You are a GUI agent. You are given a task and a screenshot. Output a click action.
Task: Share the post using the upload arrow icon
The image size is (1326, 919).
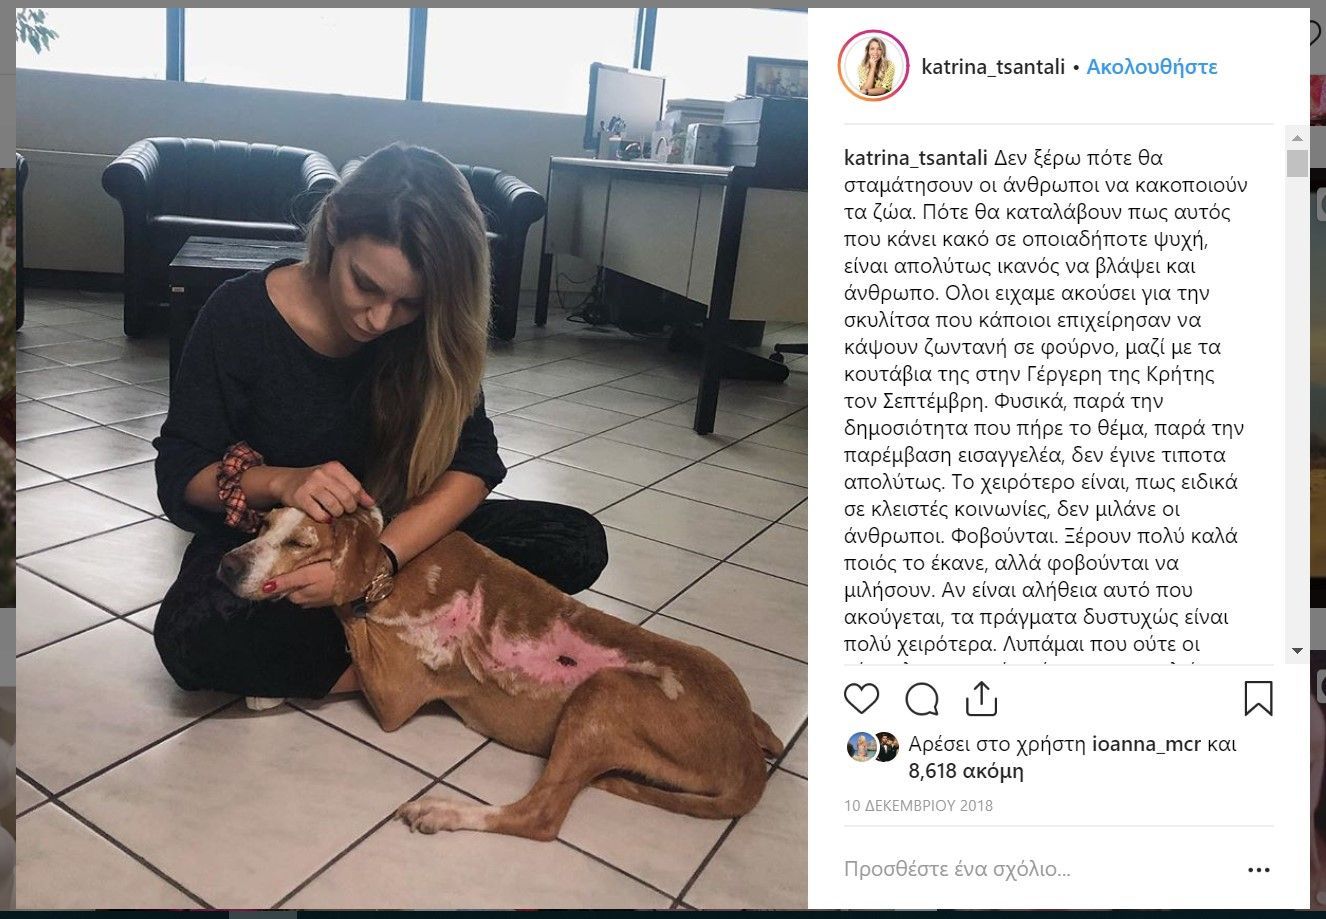point(981,698)
